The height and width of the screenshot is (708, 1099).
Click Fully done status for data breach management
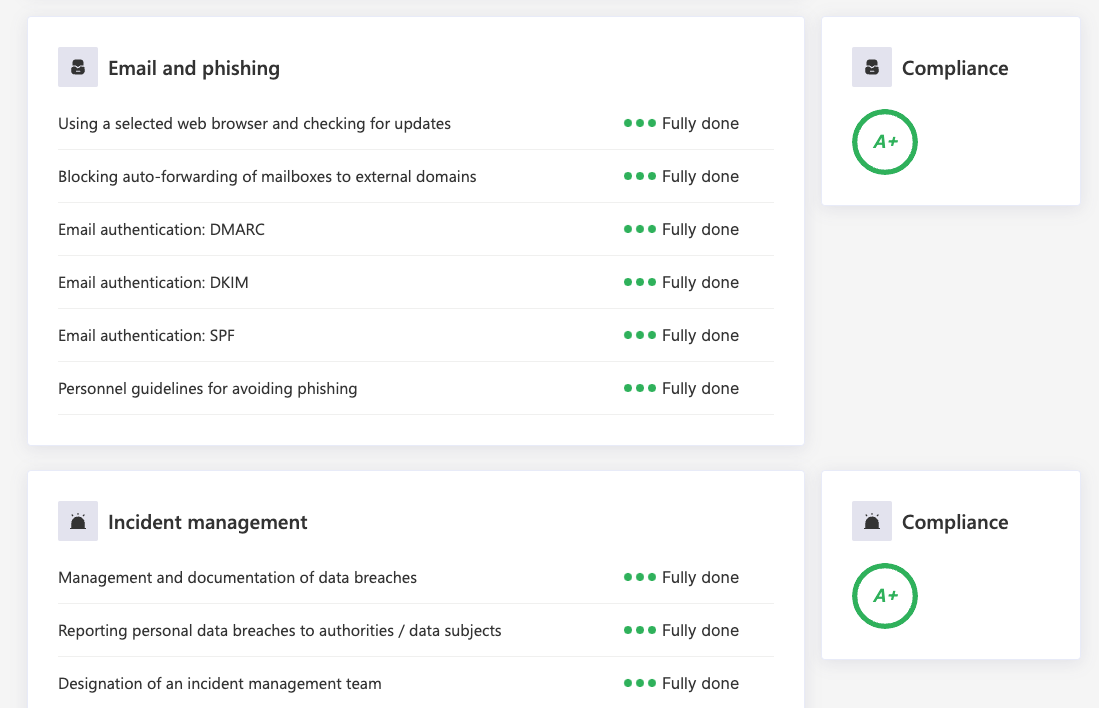click(681, 578)
